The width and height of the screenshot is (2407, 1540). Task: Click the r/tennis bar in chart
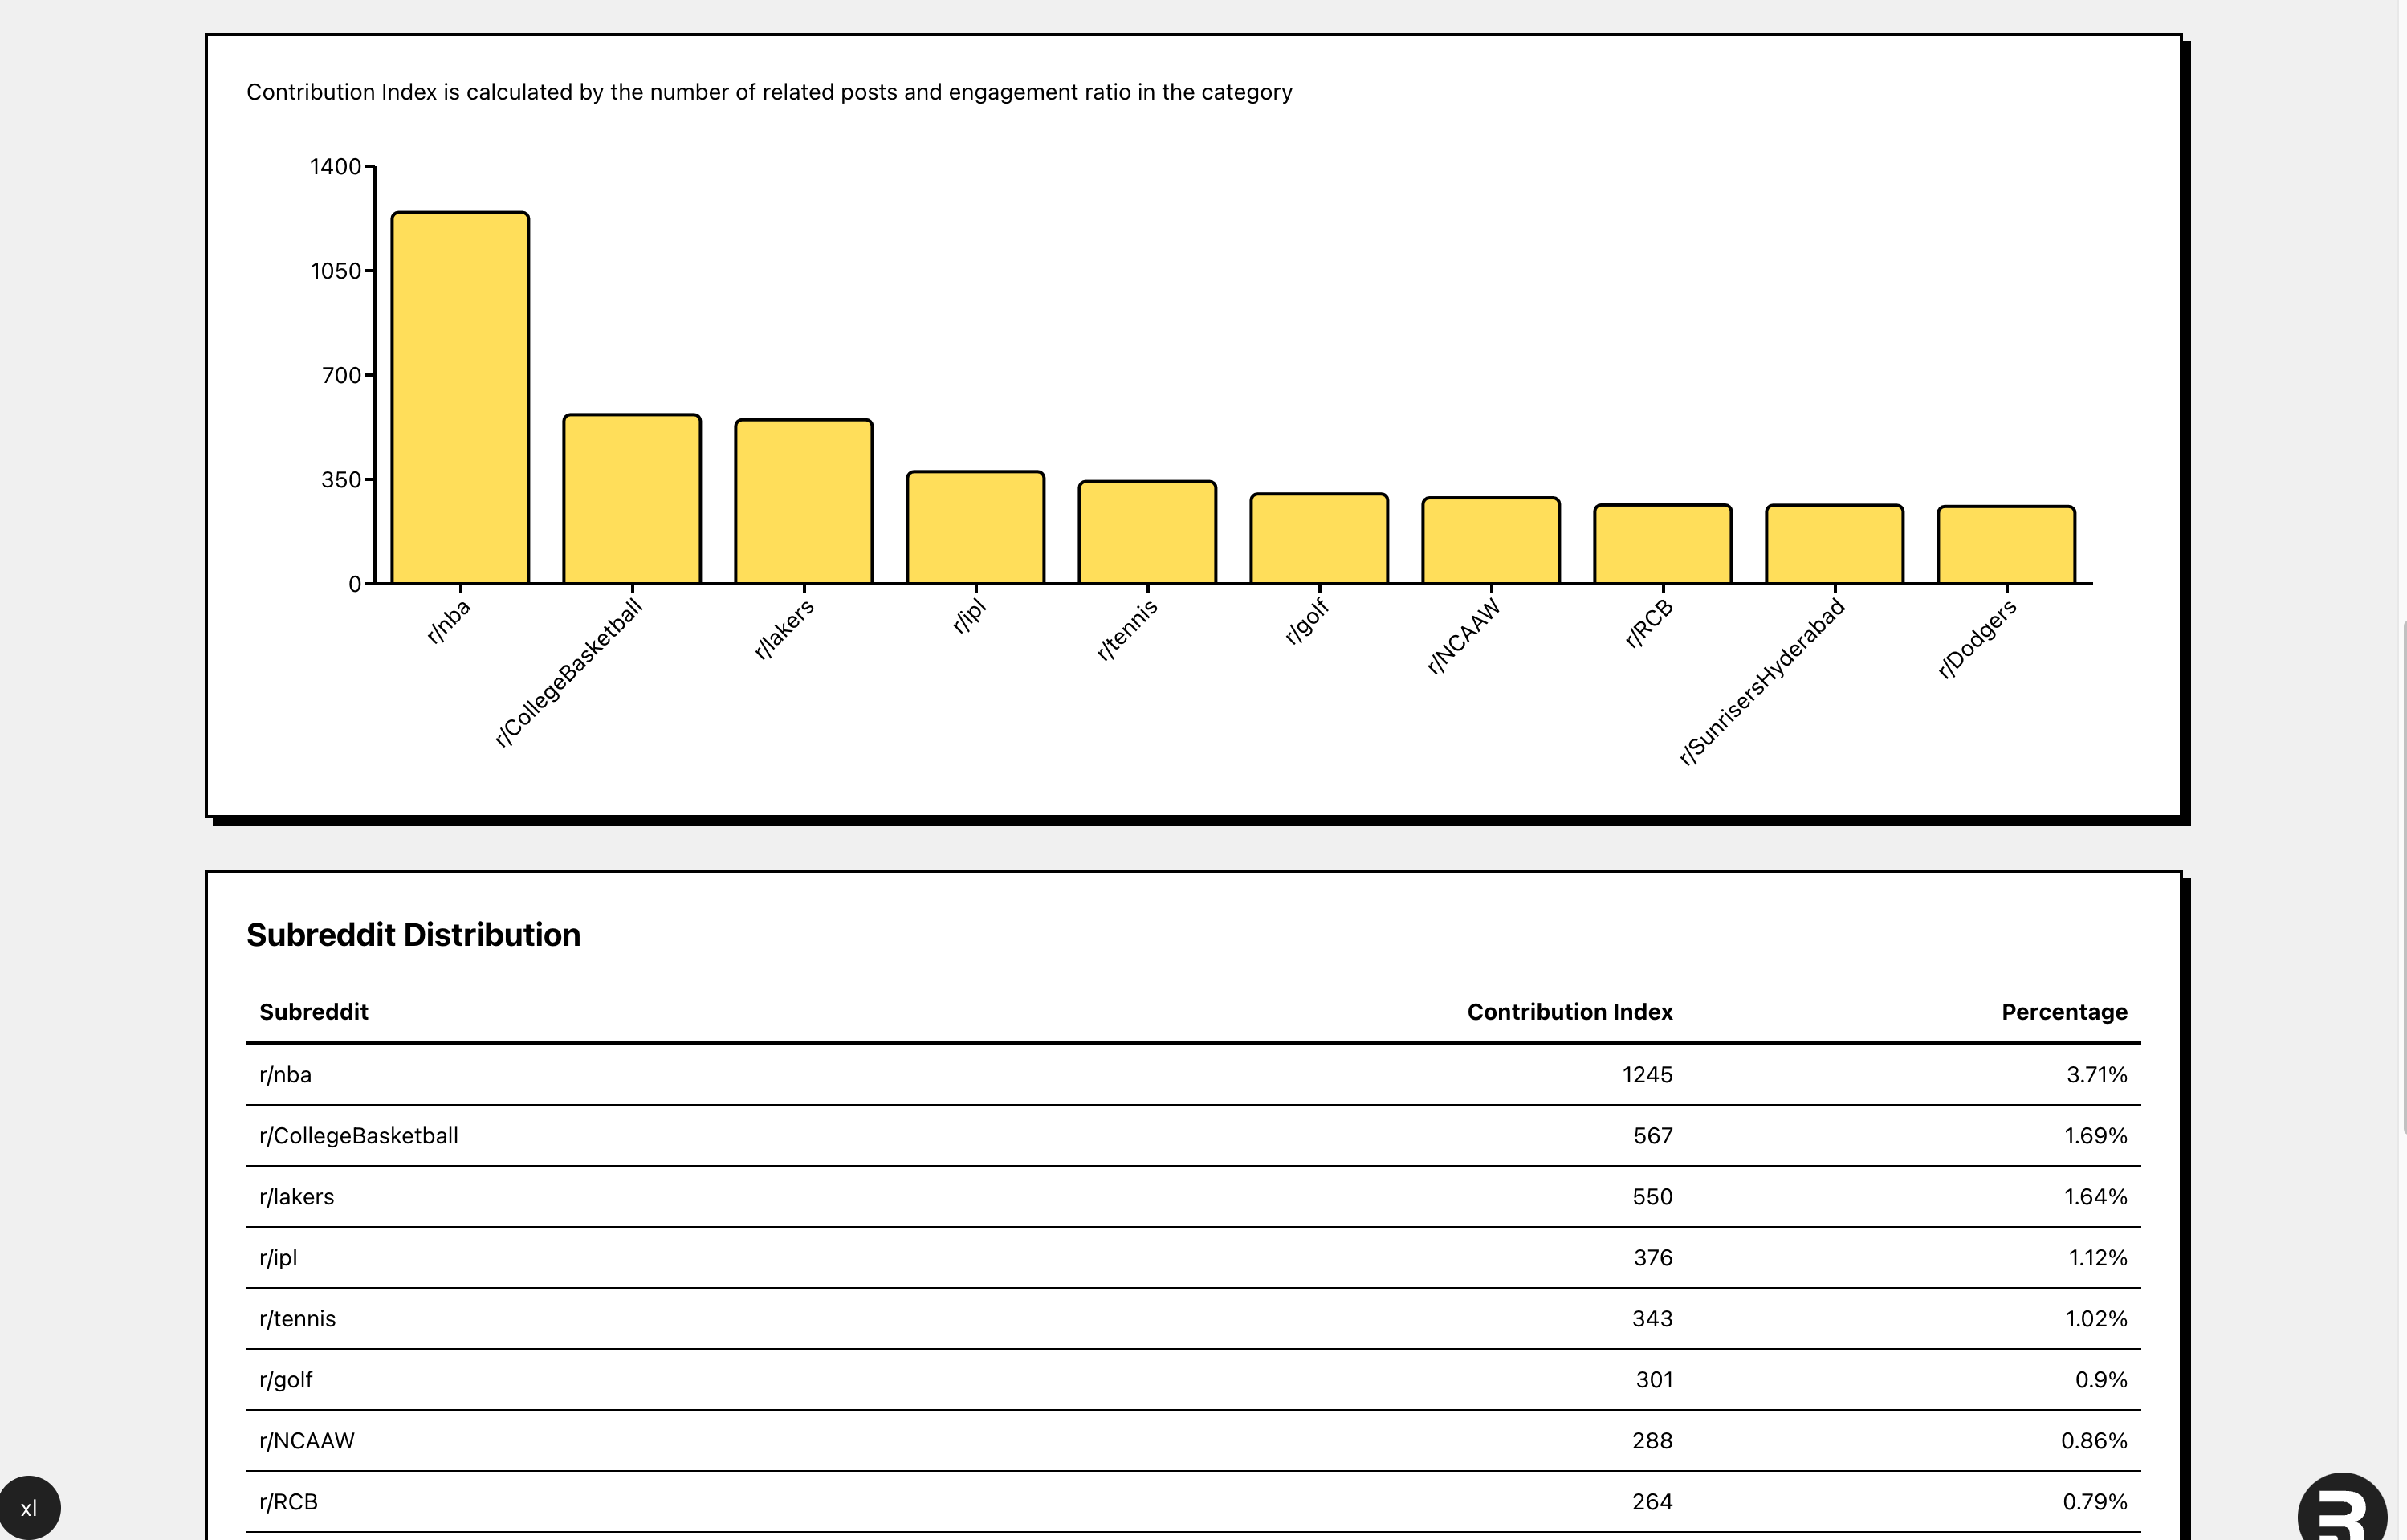point(1147,533)
